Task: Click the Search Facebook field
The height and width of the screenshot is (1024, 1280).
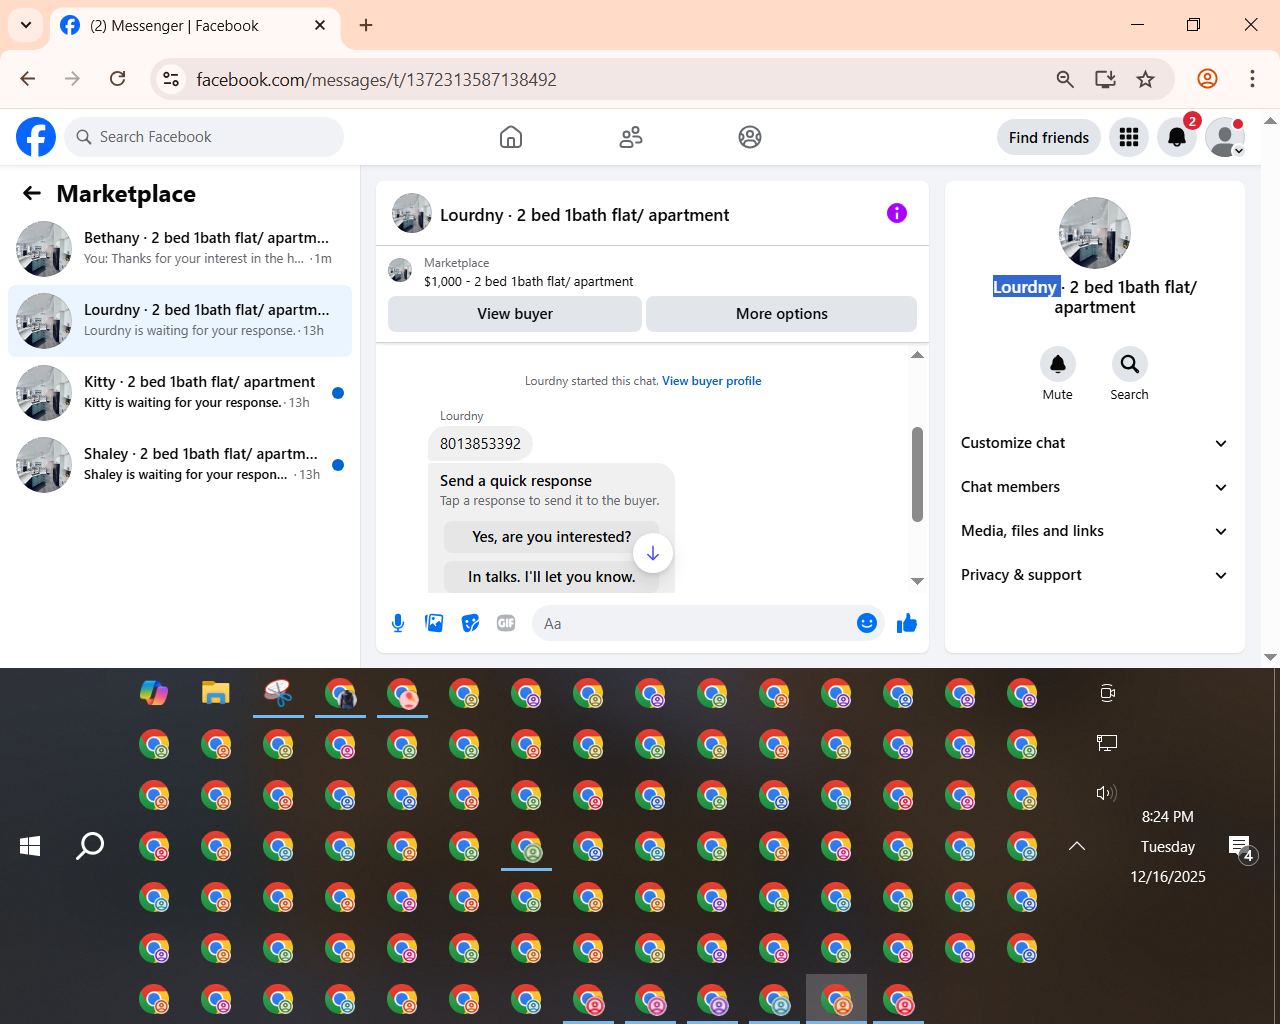Action: pyautogui.click(x=205, y=137)
